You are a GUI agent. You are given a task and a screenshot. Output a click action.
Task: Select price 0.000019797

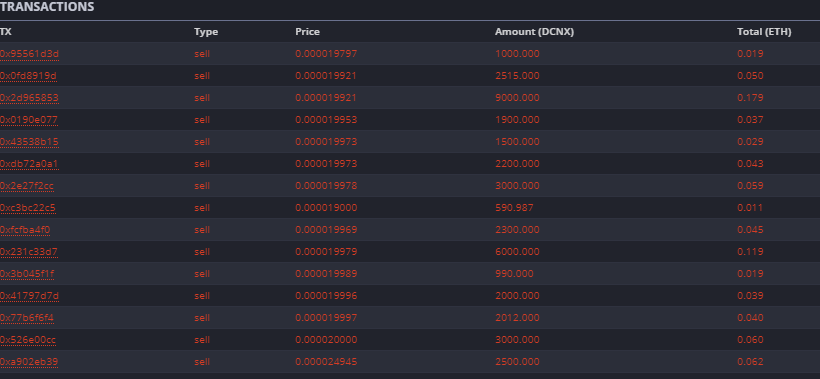coord(326,54)
